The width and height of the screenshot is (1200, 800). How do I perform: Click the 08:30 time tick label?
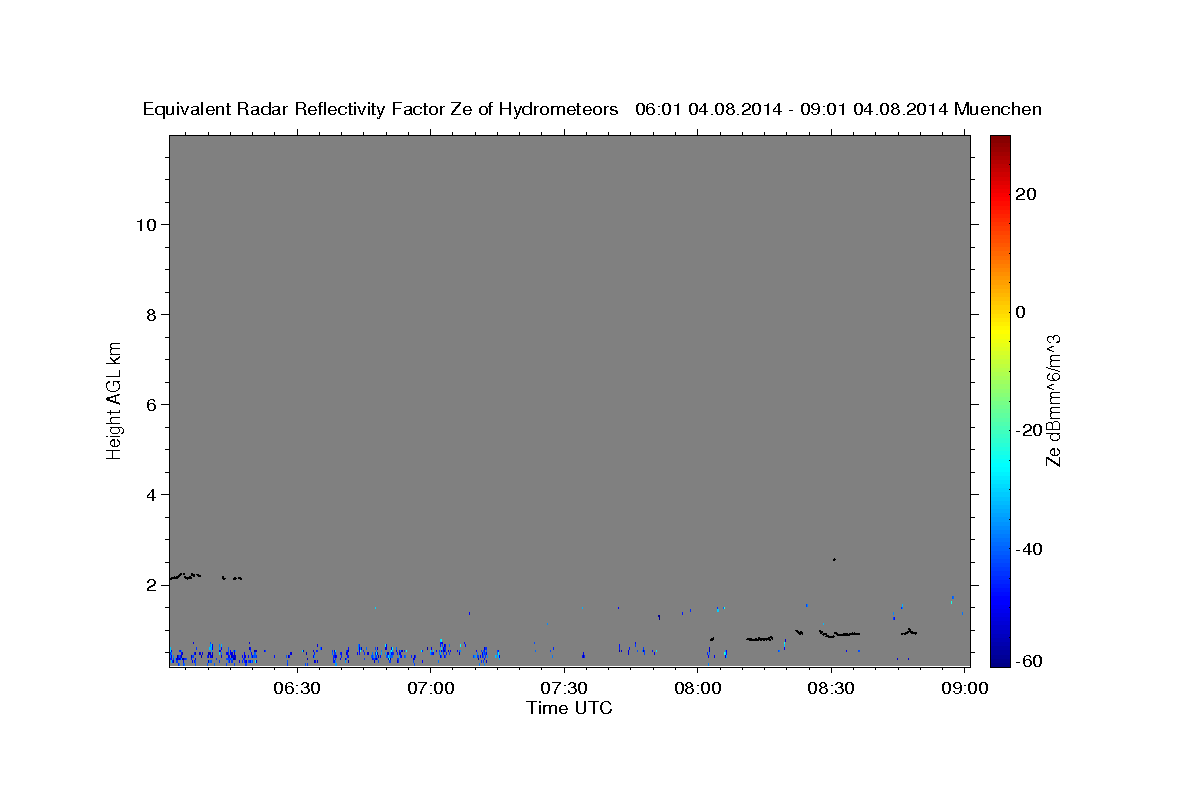coord(831,689)
